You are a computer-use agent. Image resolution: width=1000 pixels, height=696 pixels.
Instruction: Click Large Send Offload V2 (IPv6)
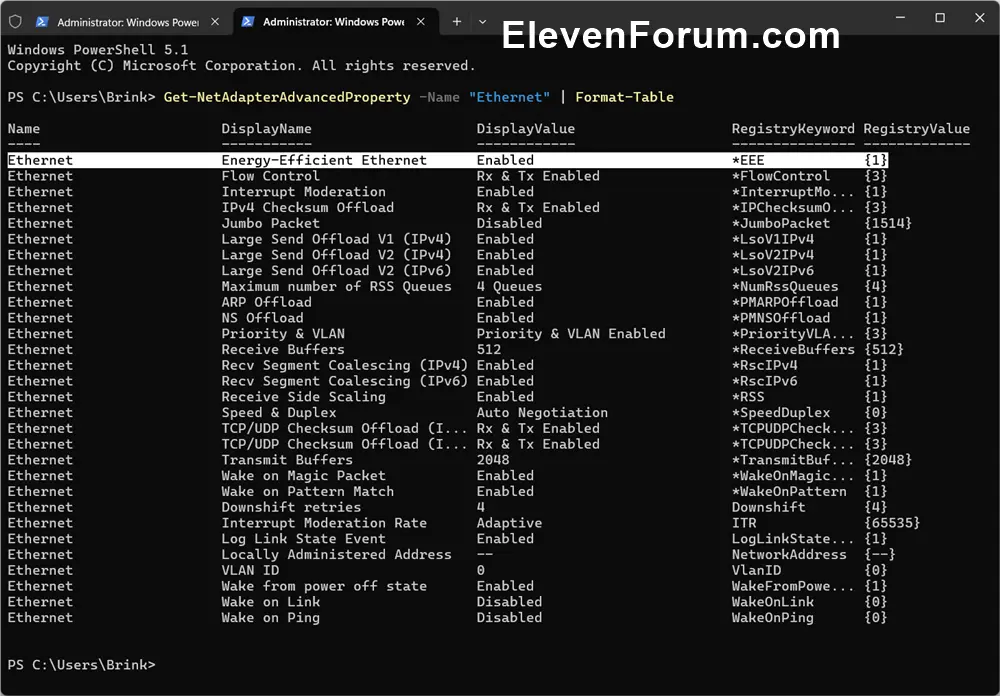click(x=336, y=270)
